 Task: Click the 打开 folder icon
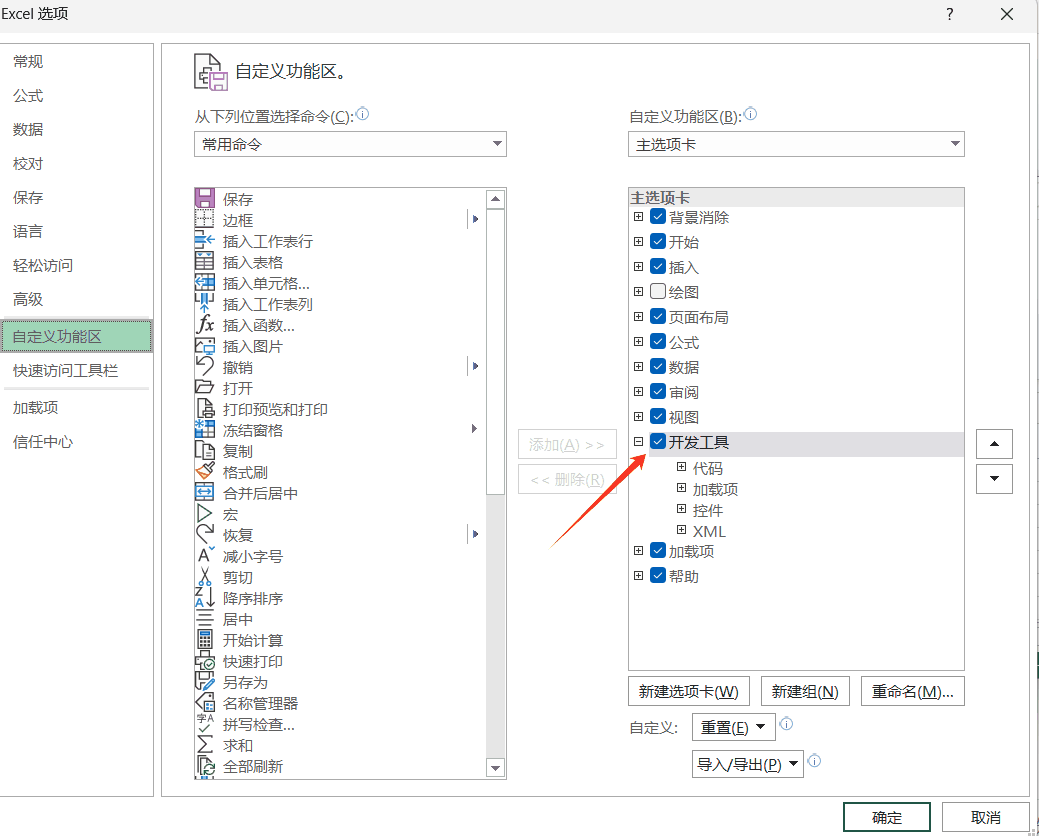point(205,388)
